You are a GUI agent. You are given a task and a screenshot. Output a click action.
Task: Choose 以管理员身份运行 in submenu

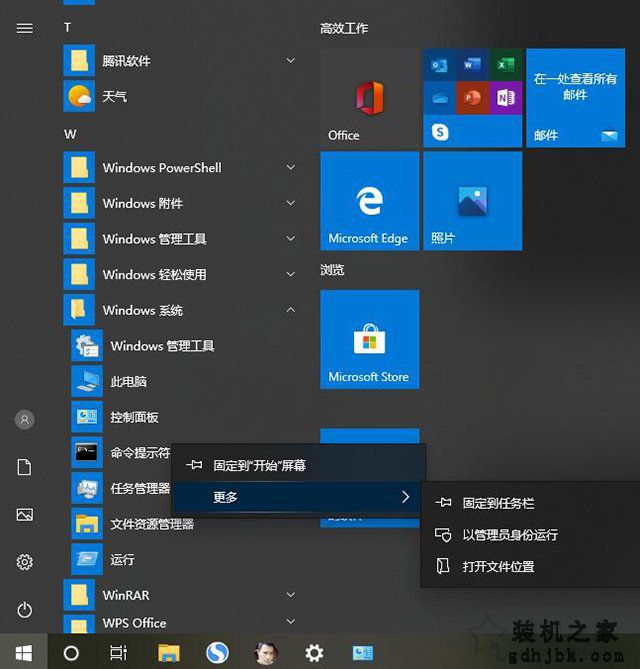coord(530,535)
